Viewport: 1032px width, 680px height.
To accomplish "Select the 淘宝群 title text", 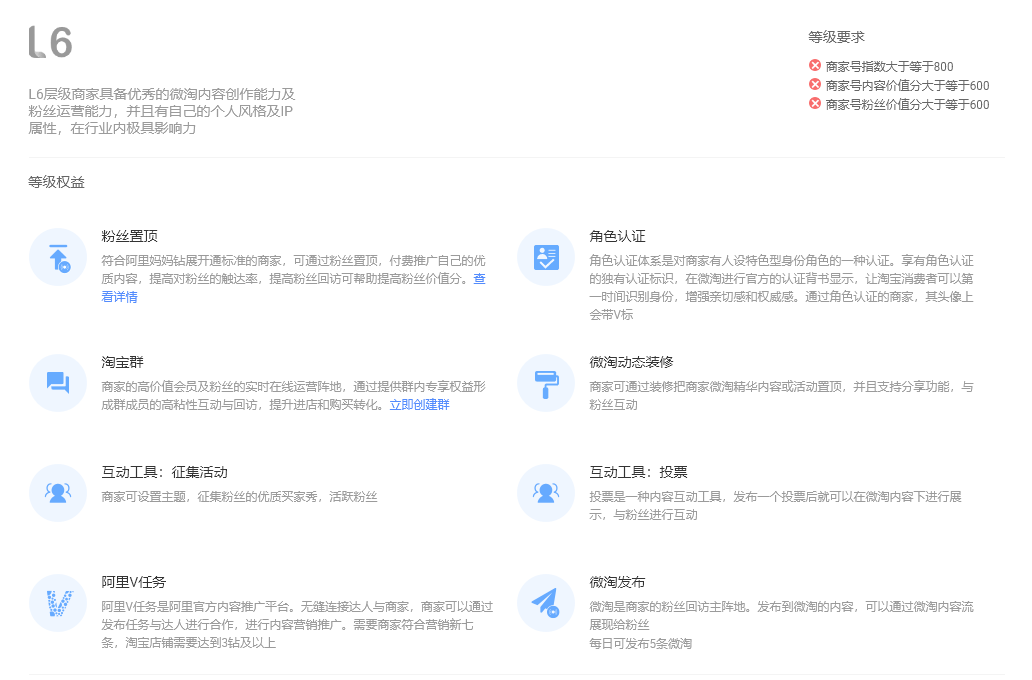I will [x=123, y=362].
